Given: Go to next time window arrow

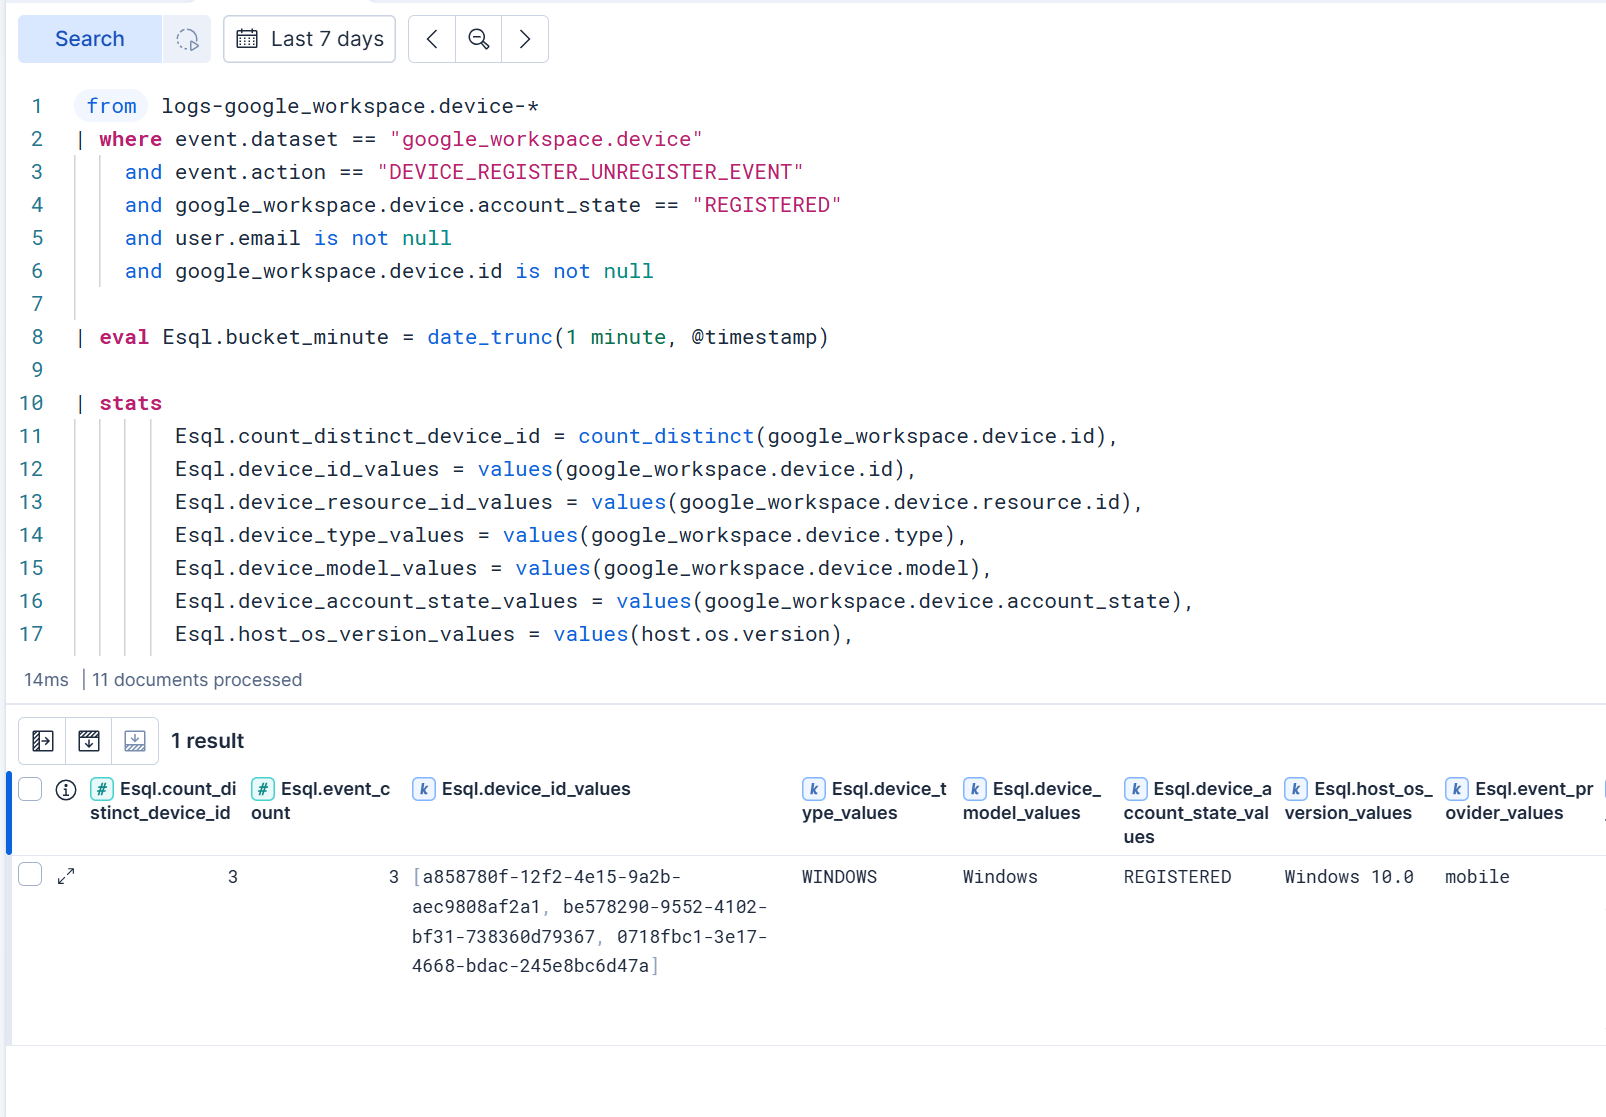Looking at the screenshot, I should click(525, 39).
